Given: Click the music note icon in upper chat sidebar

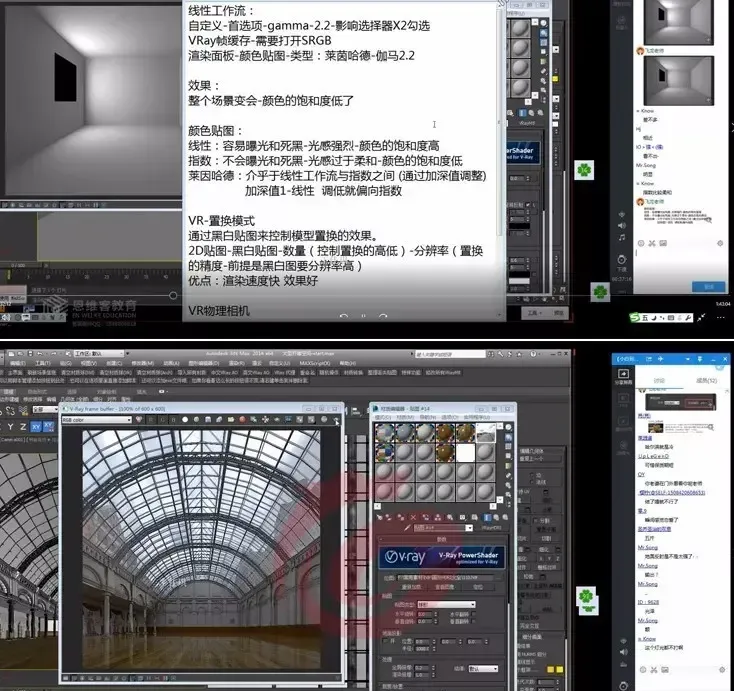Looking at the screenshot, I should pos(622,237).
